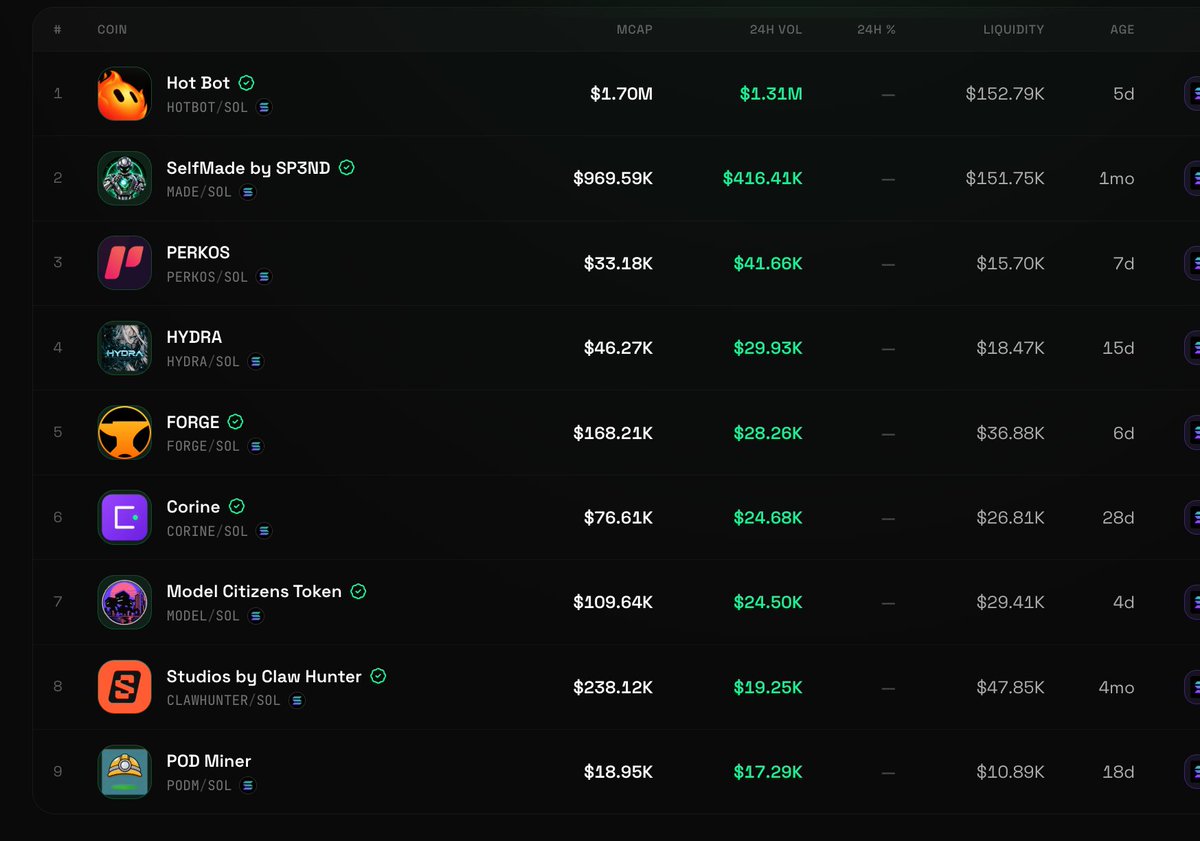Click the $17.29K 24H volume value
Viewport: 1200px width, 841px height.
point(768,772)
